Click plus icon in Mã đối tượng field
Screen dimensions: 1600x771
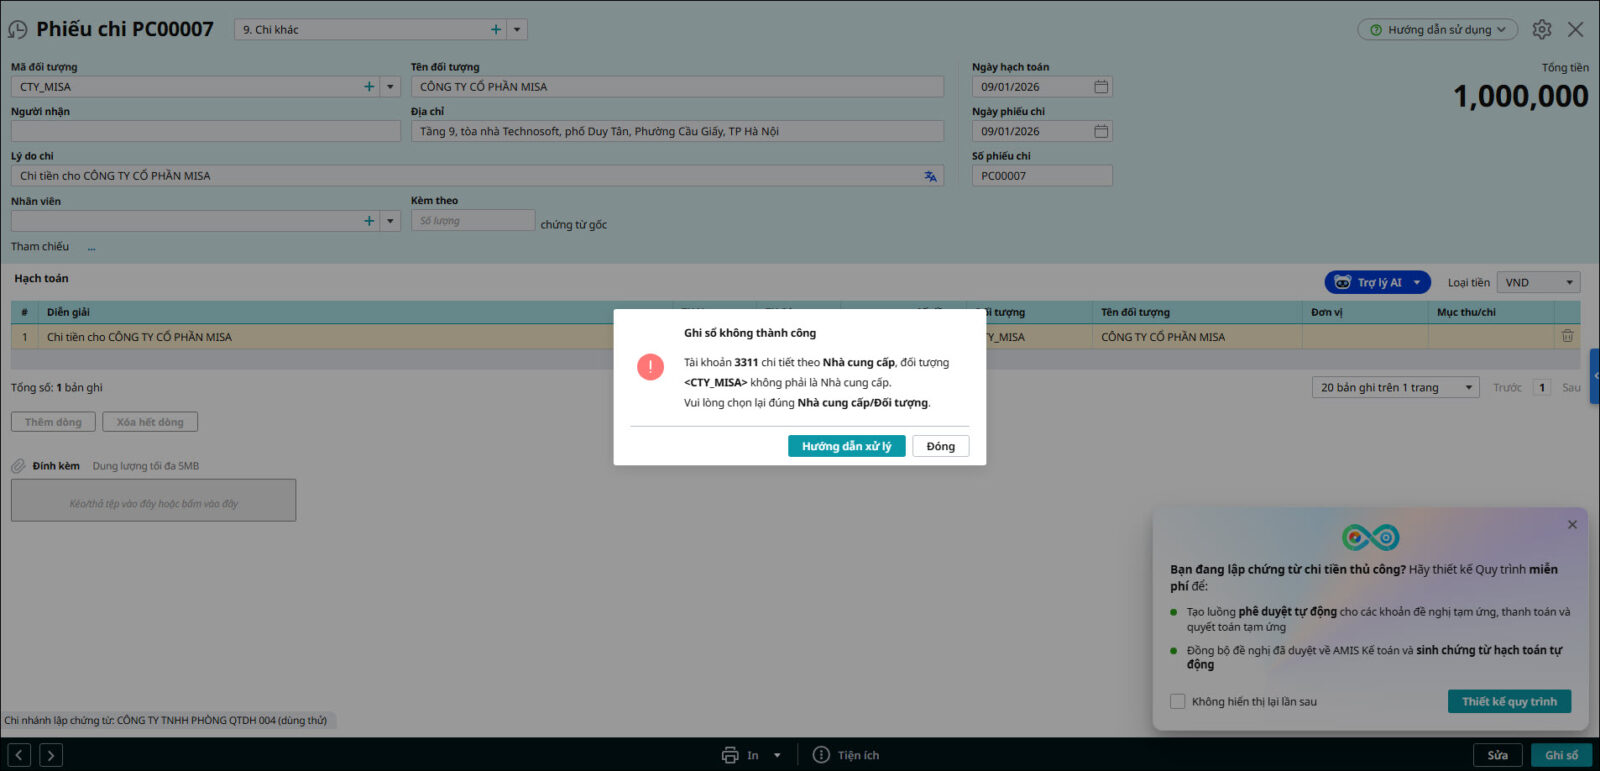(369, 87)
